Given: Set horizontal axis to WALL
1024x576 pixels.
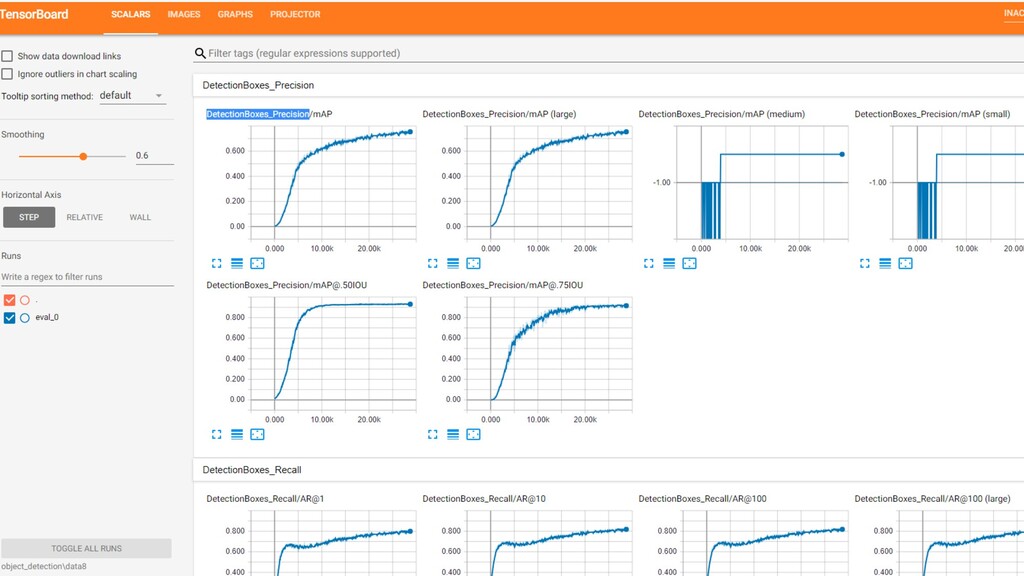Looking at the screenshot, I should coord(140,217).
